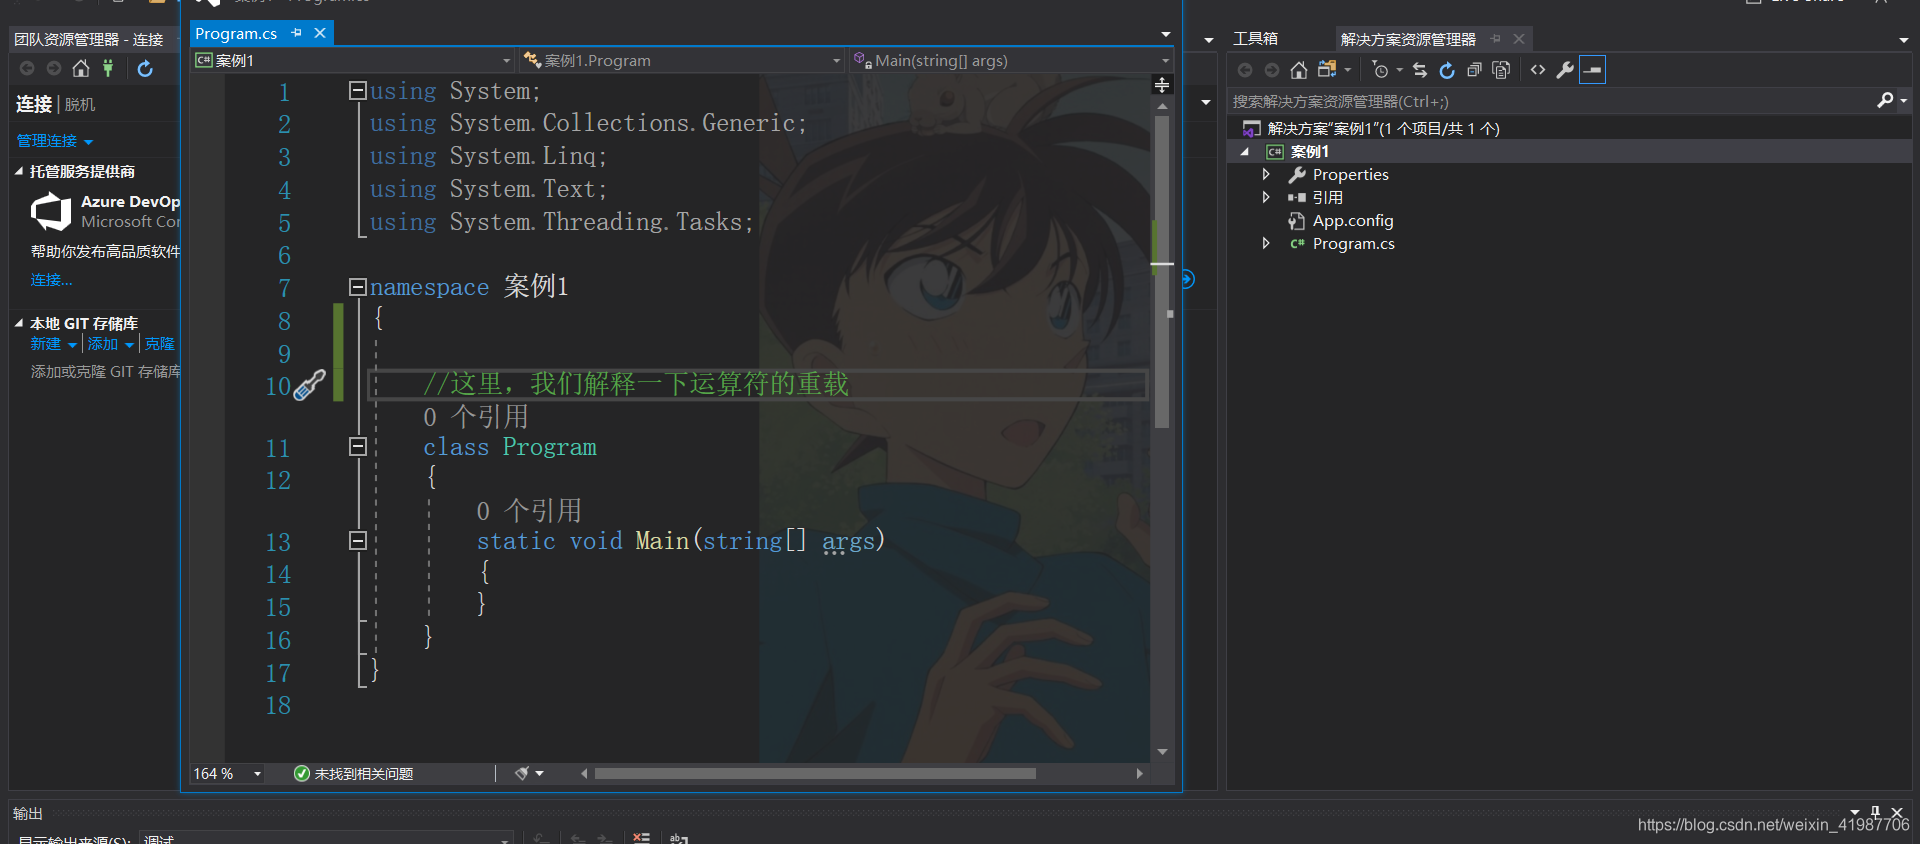Image resolution: width=1920 pixels, height=844 pixels.
Task: Select the 解决方案资源管理器 tab
Action: pyautogui.click(x=1408, y=39)
